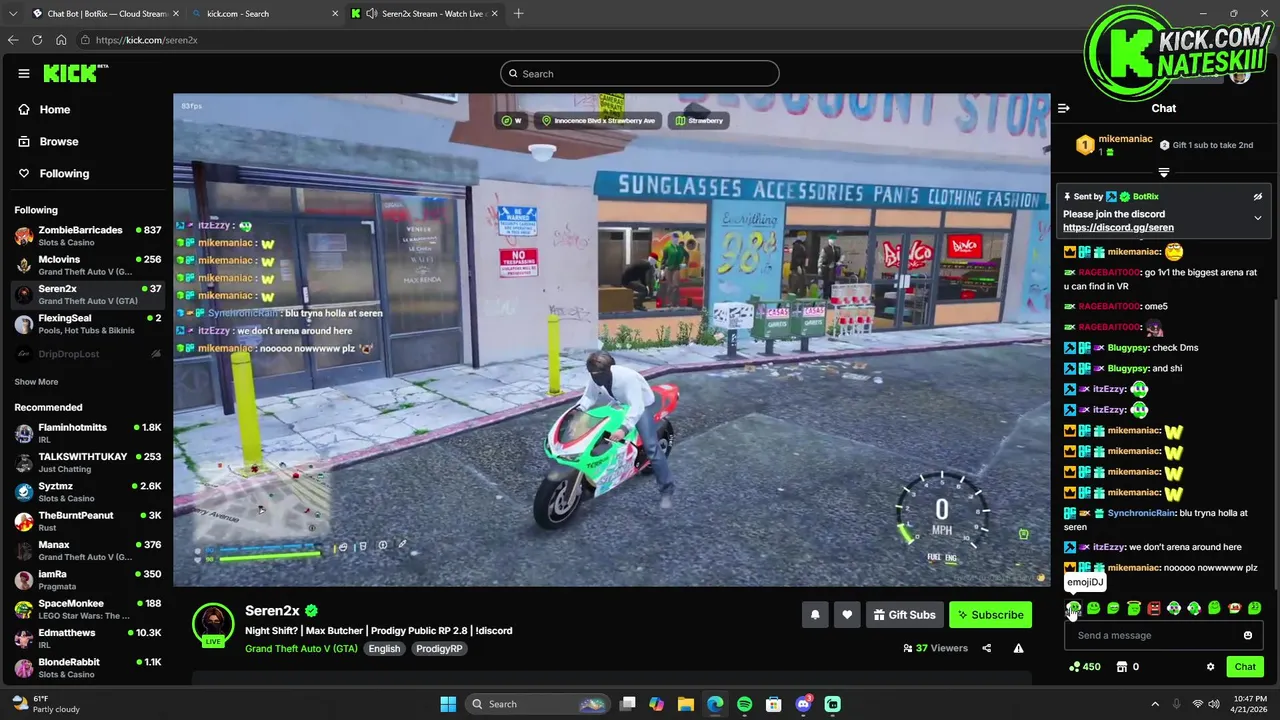
Task: Expand the pinned message chevron
Action: point(1258,218)
